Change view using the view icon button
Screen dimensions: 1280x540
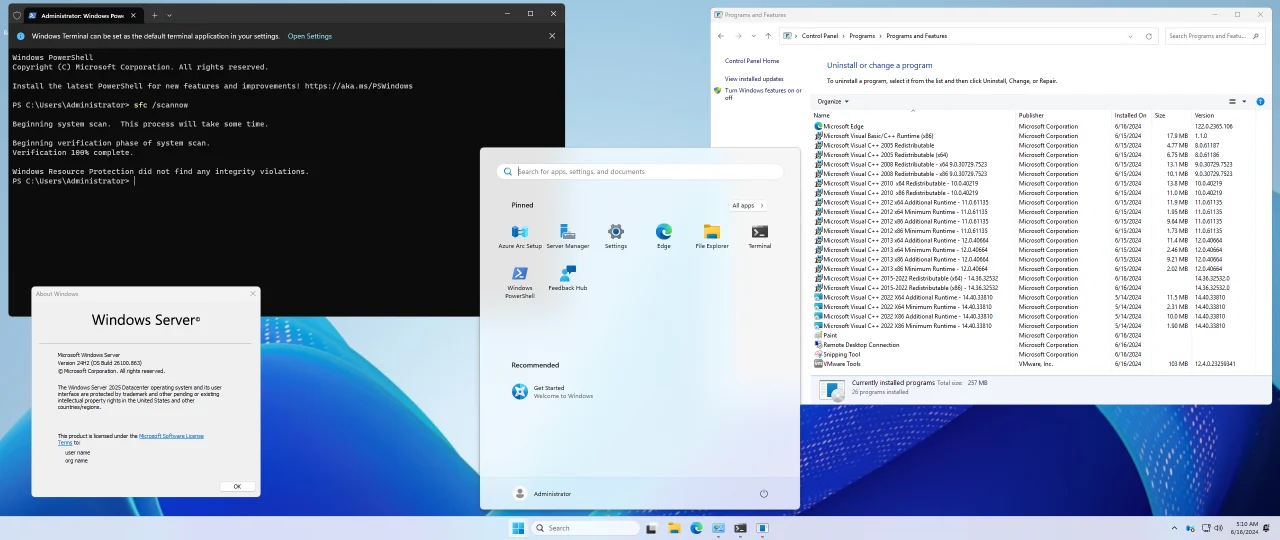pos(1232,101)
